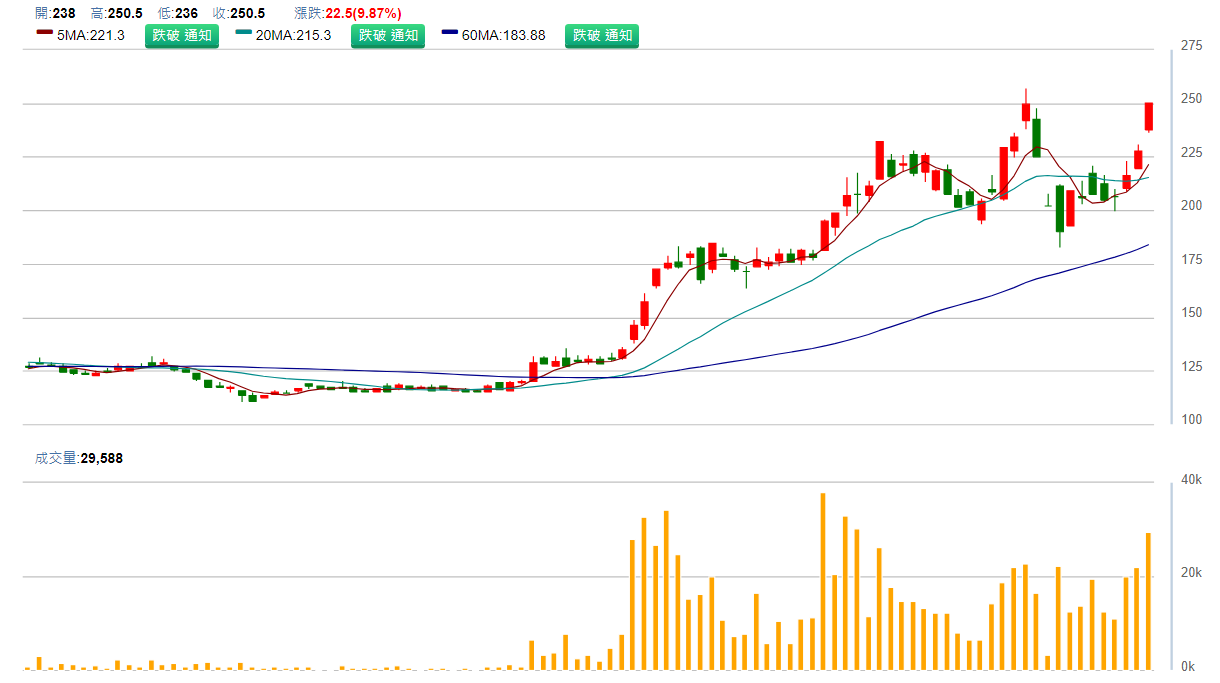
Task: Select the 成交量 29,588 volume label
Action: coord(78,458)
